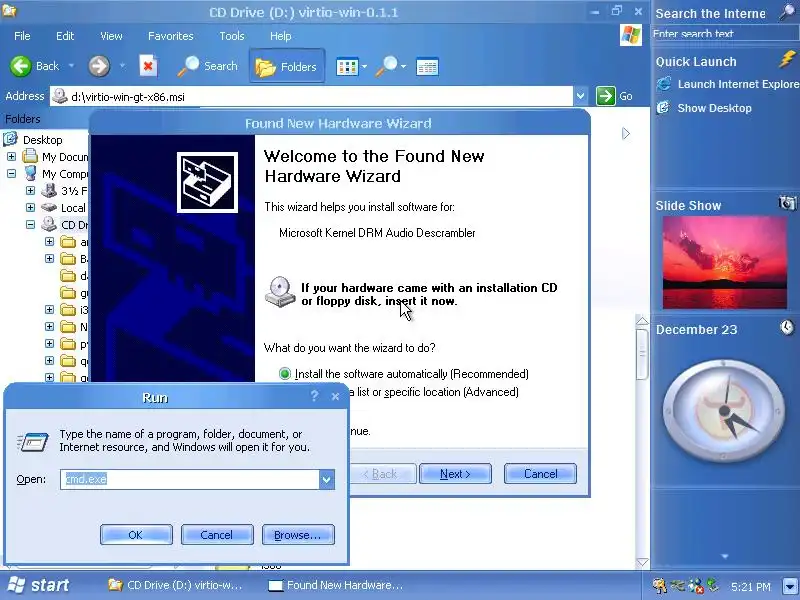The image size is (800, 600).
Task: Open the File menu
Action: pos(22,36)
